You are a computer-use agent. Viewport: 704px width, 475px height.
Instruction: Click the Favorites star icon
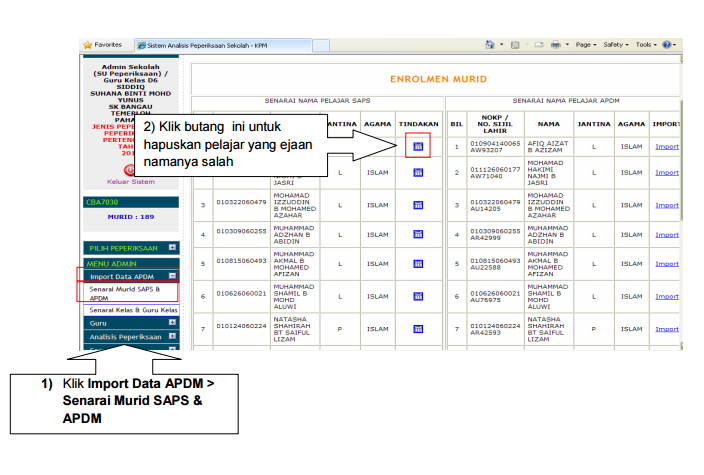point(88,45)
